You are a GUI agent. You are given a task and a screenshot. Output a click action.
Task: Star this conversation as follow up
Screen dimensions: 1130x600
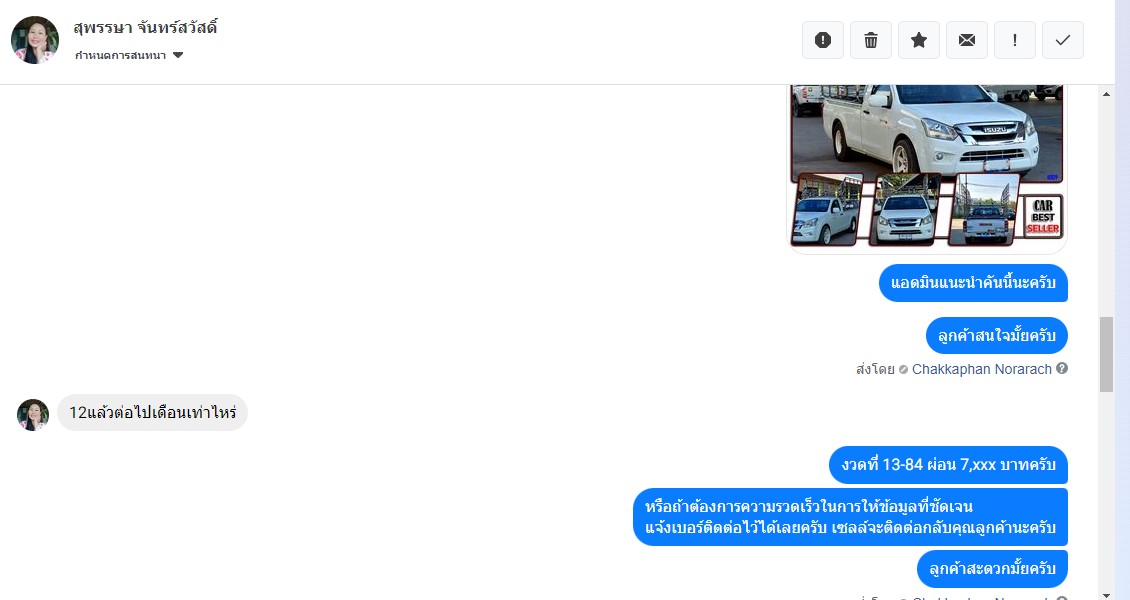[x=919, y=40]
